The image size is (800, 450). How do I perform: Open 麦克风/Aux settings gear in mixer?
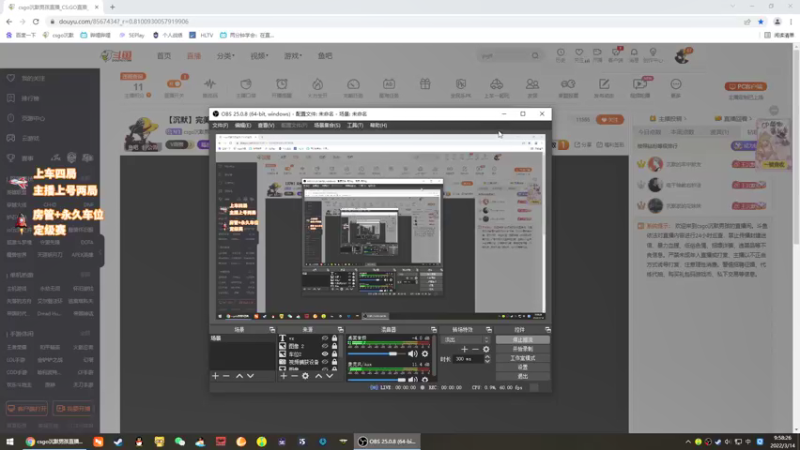[x=424, y=380]
